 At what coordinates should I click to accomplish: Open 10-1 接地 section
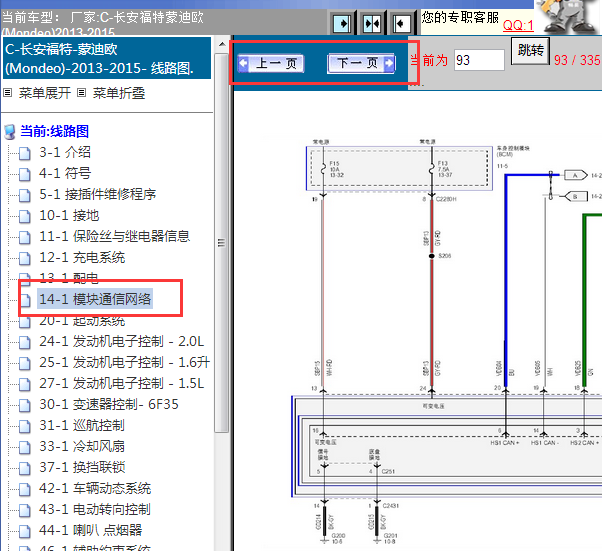(x=69, y=215)
